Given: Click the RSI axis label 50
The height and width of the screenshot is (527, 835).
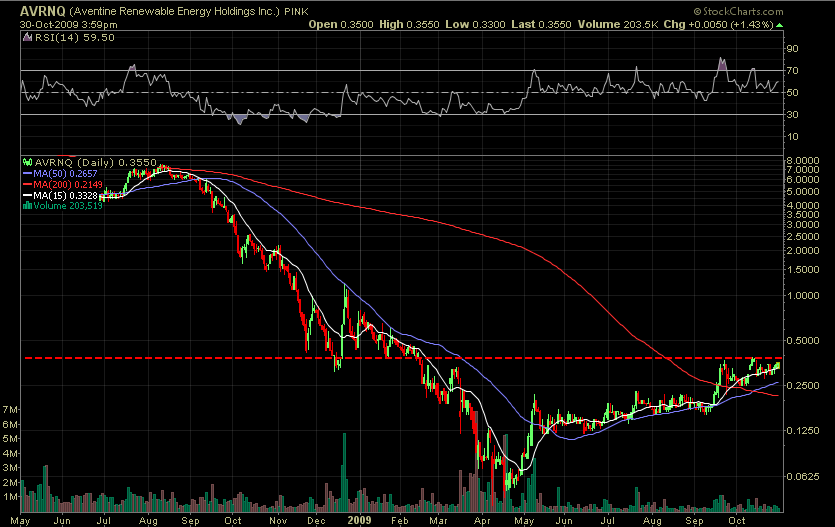Looking at the screenshot, I should click(x=792, y=93).
